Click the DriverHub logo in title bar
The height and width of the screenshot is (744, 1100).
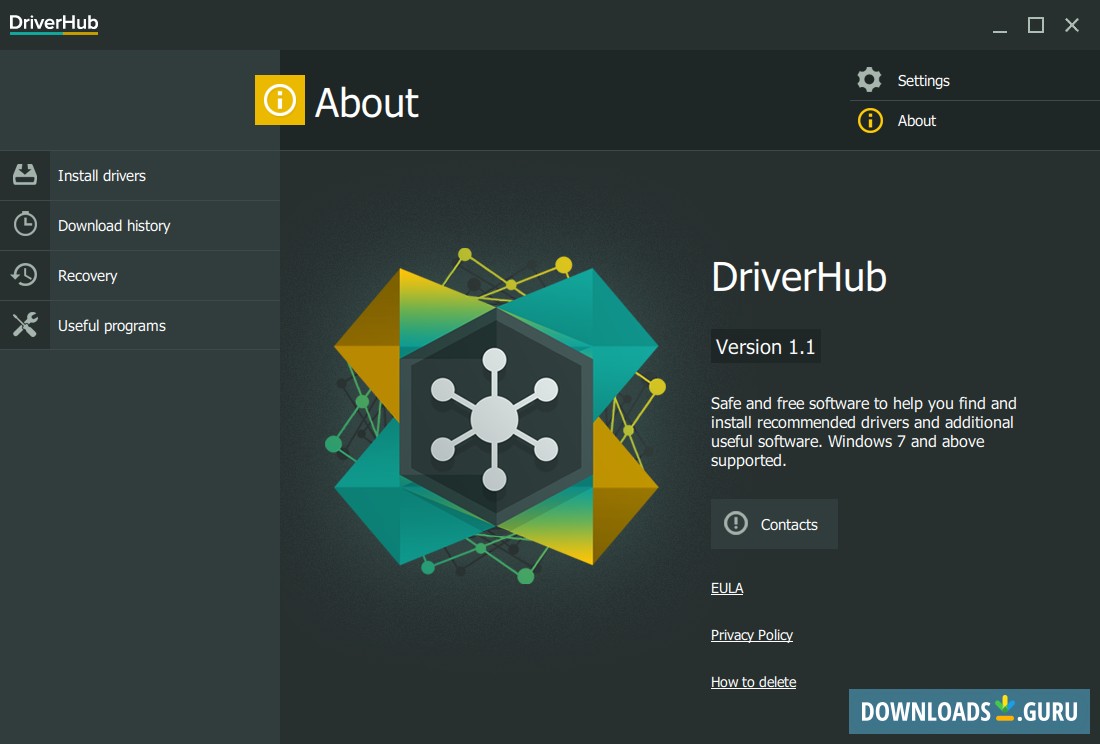53,23
